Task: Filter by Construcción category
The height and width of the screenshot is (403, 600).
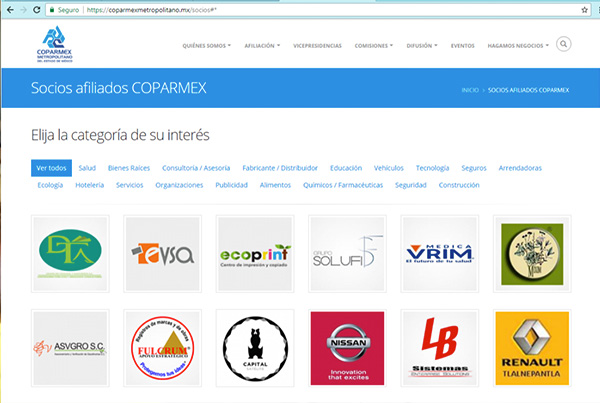Action: [459, 185]
